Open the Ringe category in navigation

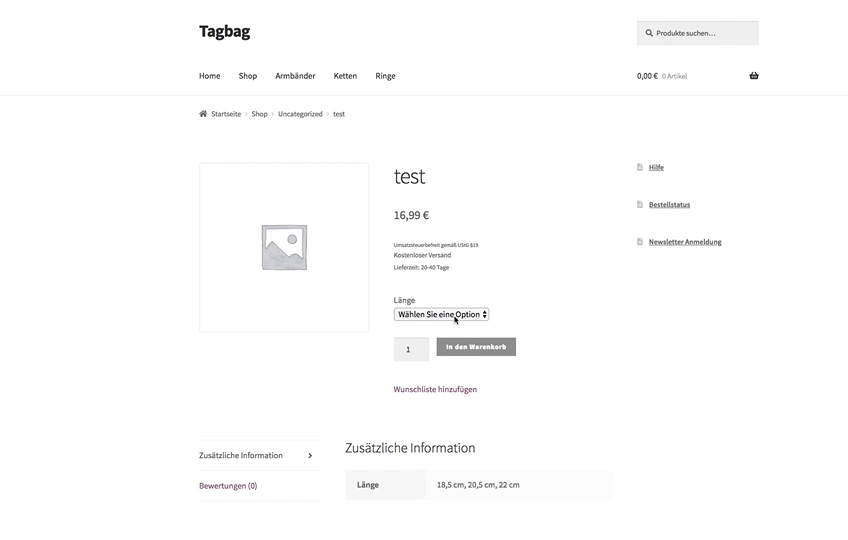[385, 76]
